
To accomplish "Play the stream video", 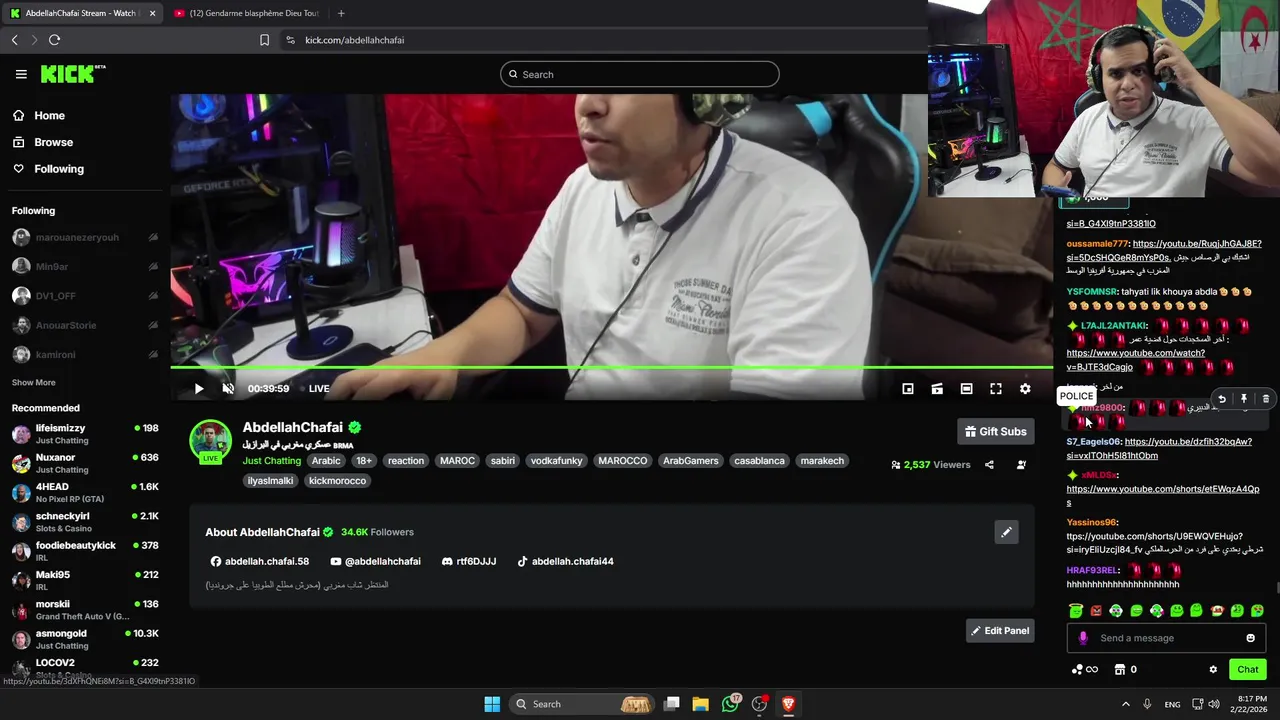I will coord(199,389).
